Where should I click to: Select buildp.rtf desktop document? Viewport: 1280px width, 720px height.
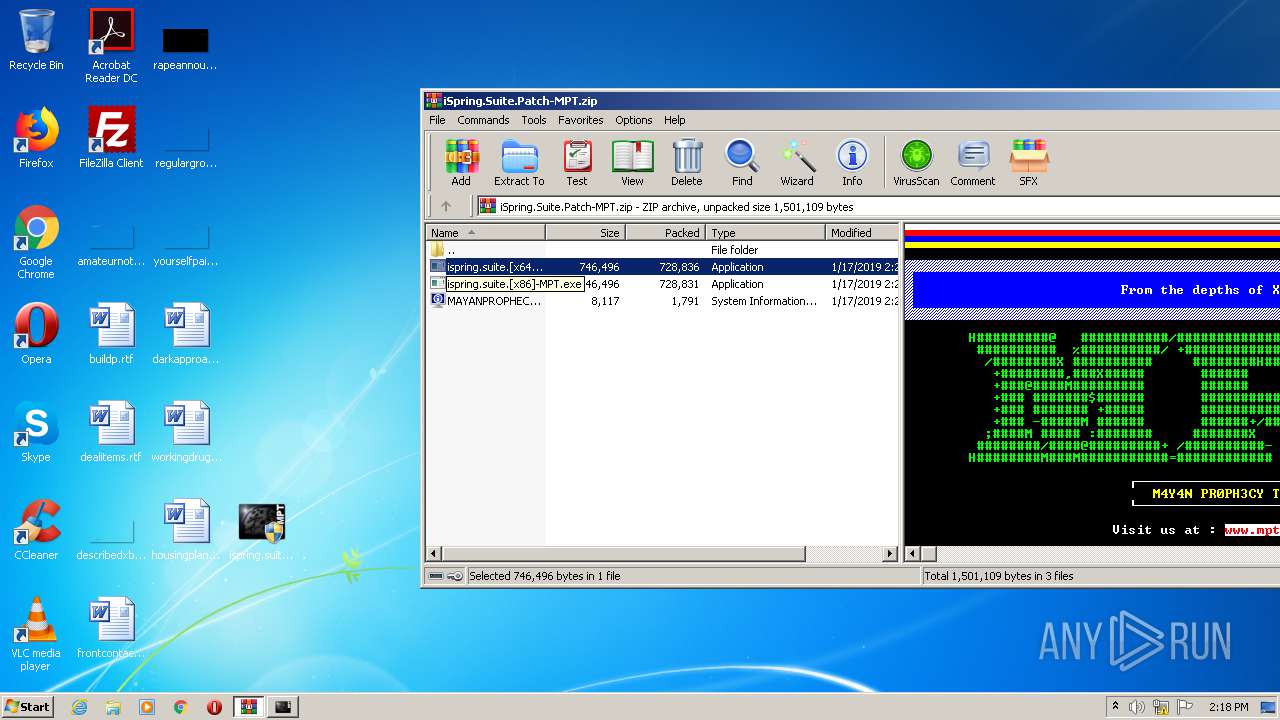click(111, 334)
